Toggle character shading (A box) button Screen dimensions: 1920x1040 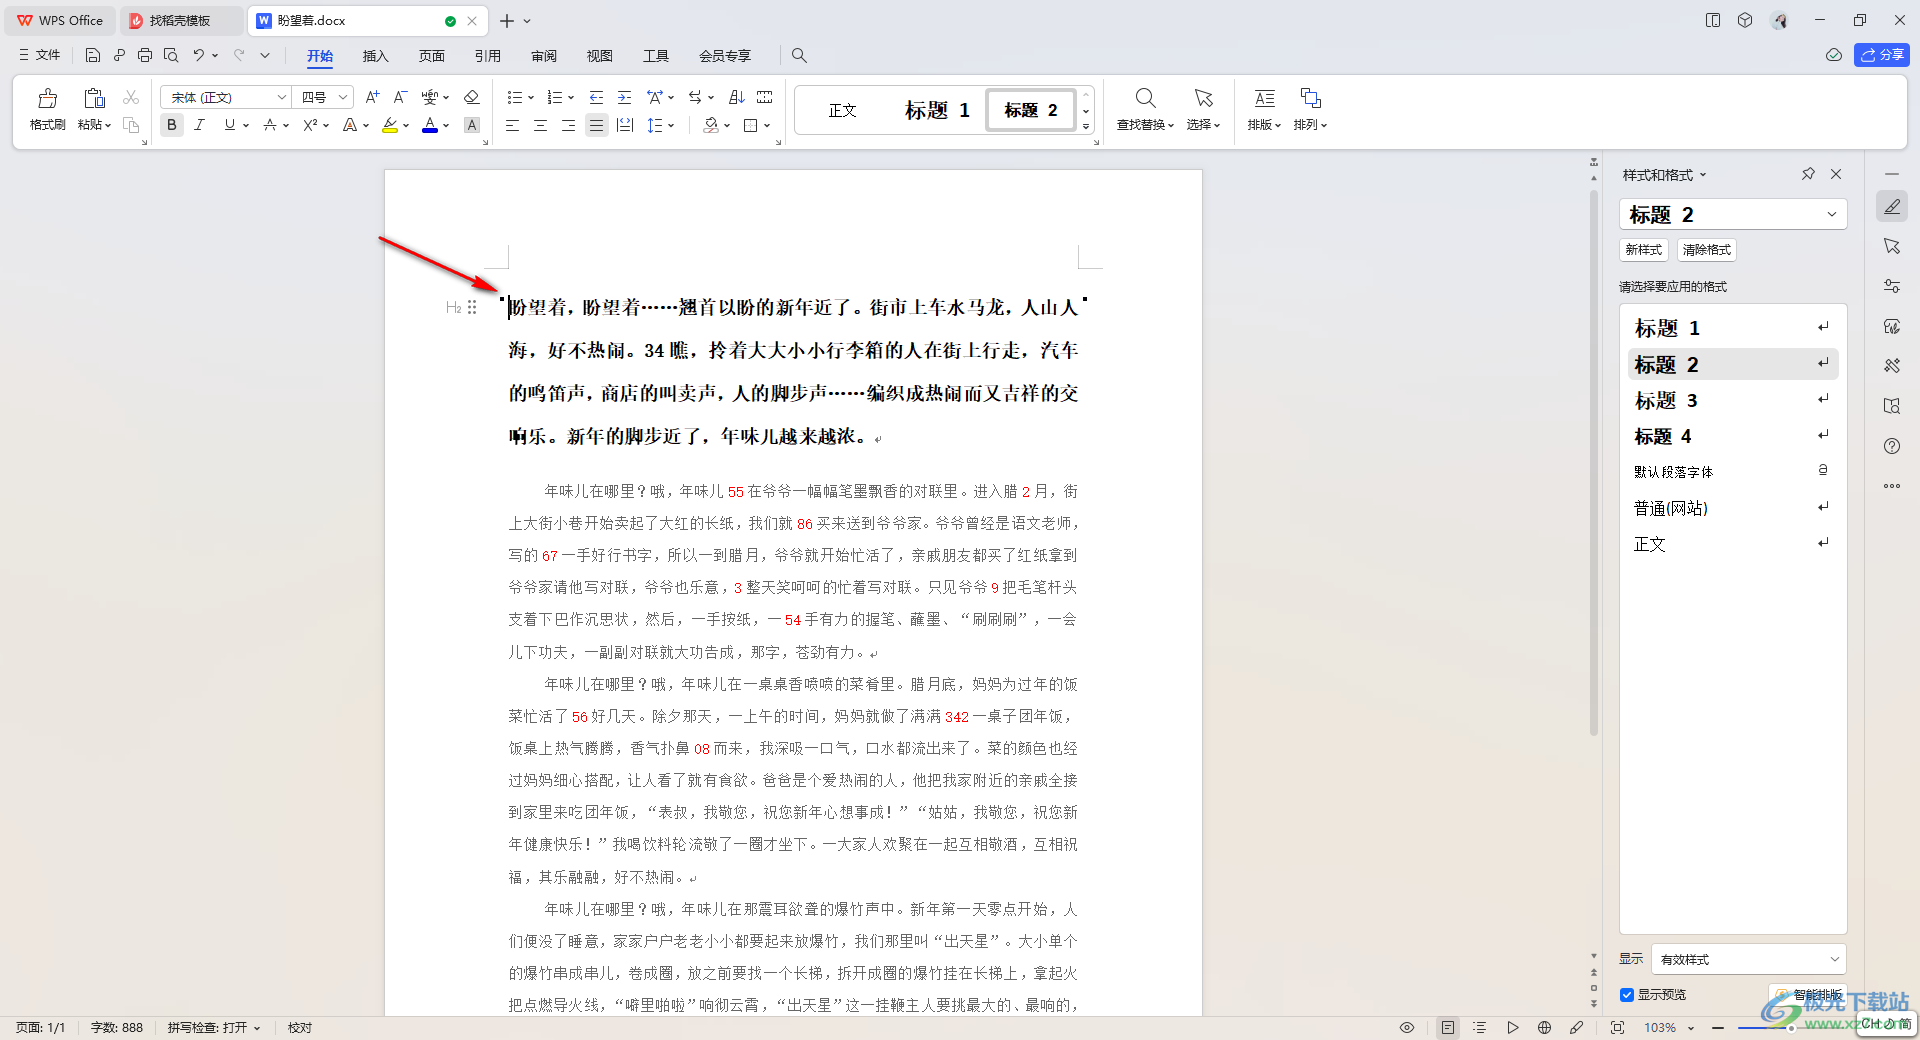coord(472,125)
